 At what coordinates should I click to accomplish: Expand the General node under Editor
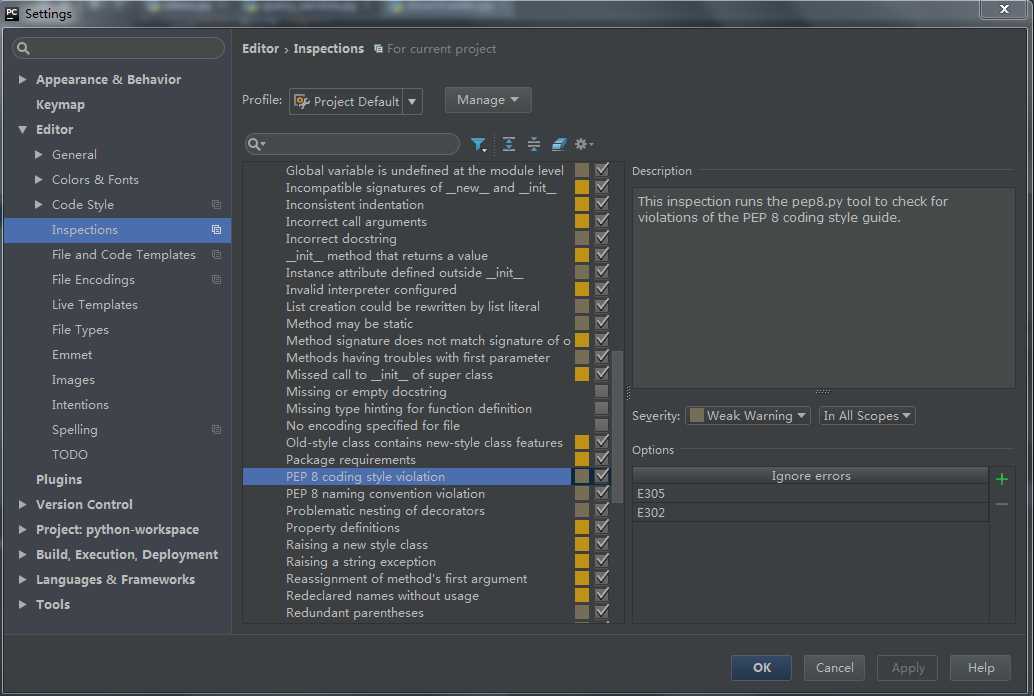click(x=38, y=154)
